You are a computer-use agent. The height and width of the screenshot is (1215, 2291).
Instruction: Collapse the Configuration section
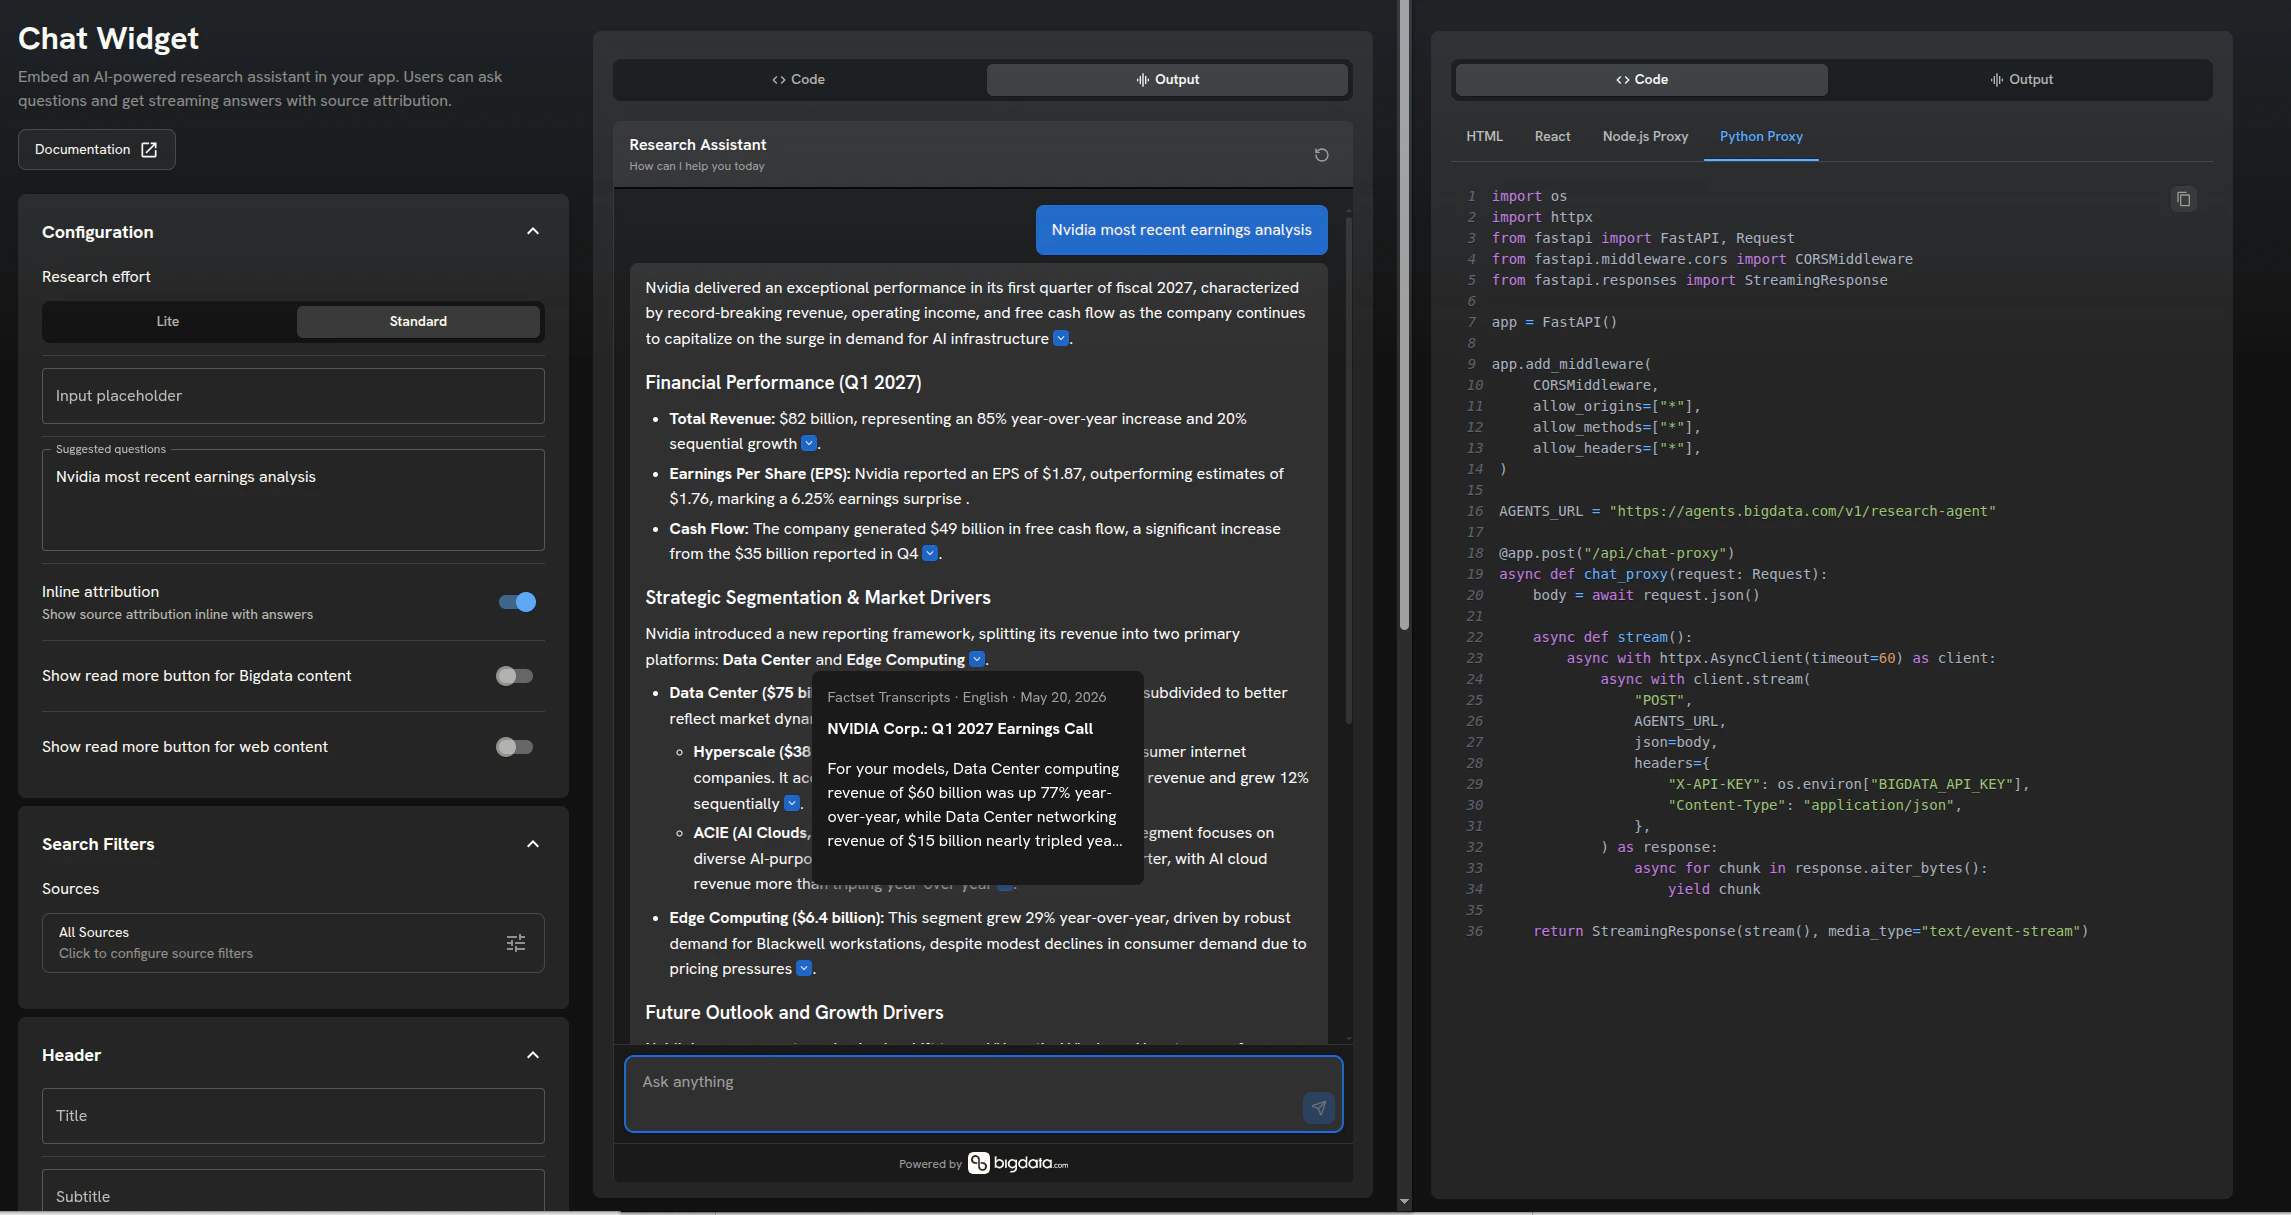533,232
